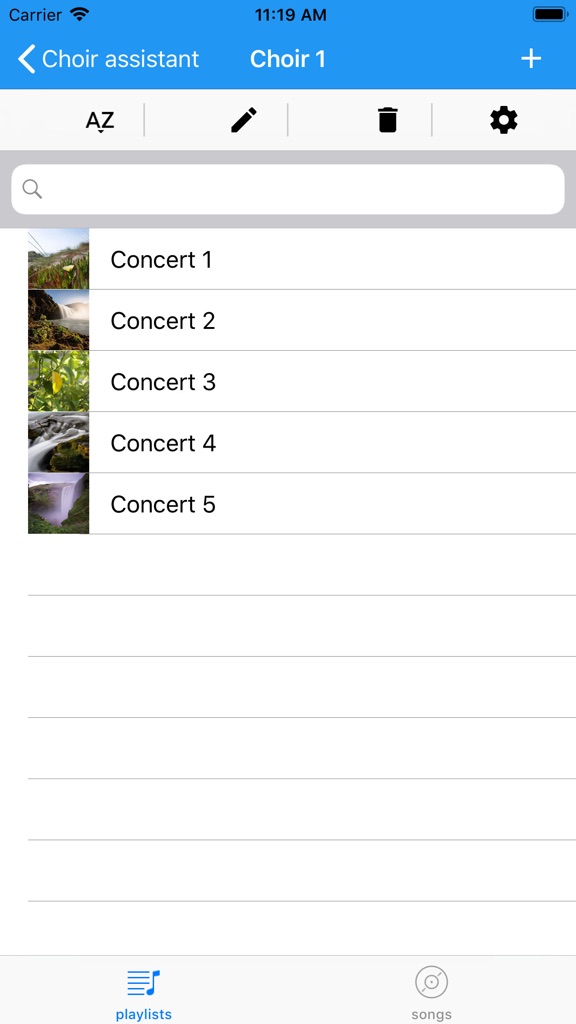The width and height of the screenshot is (576, 1024).
Task: Open settings via the gear icon
Action: tap(503, 119)
